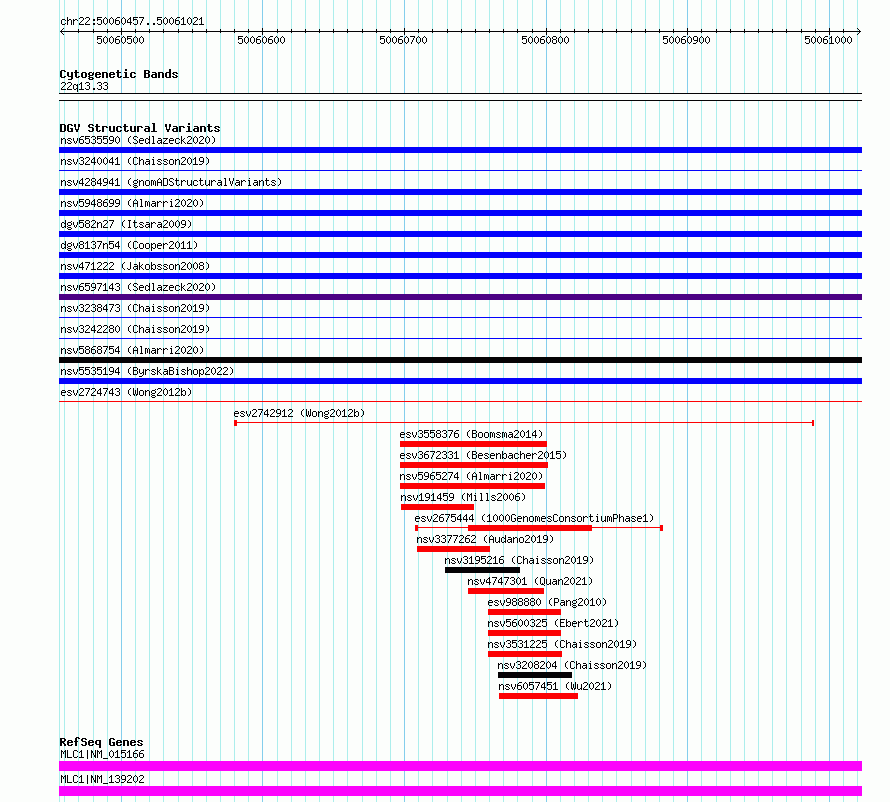Open the MLC1|NM_139202 gene label
Viewport: 890px width, 802px height.
pyautogui.click(x=102, y=779)
